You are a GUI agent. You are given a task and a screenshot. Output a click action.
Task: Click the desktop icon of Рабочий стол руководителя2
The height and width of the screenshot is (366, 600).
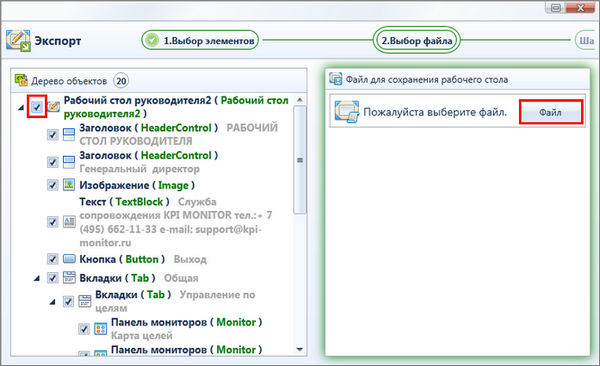click(54, 106)
